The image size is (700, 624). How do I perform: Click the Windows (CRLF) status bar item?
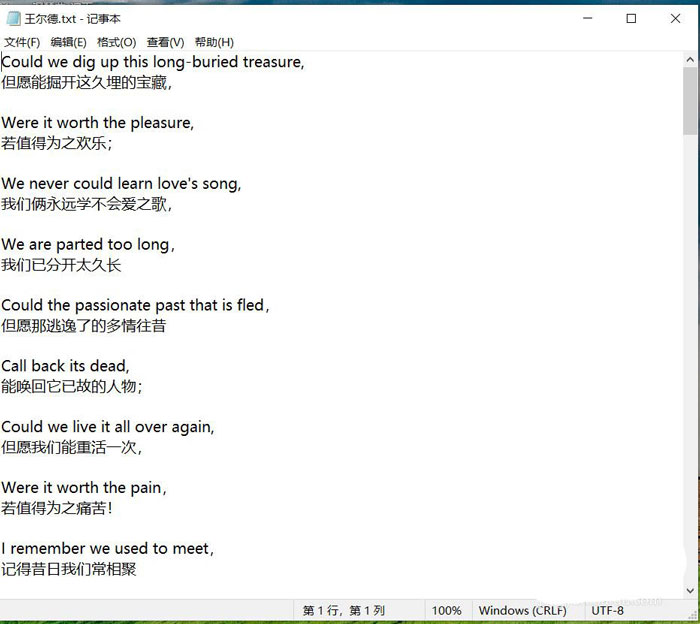(x=522, y=610)
